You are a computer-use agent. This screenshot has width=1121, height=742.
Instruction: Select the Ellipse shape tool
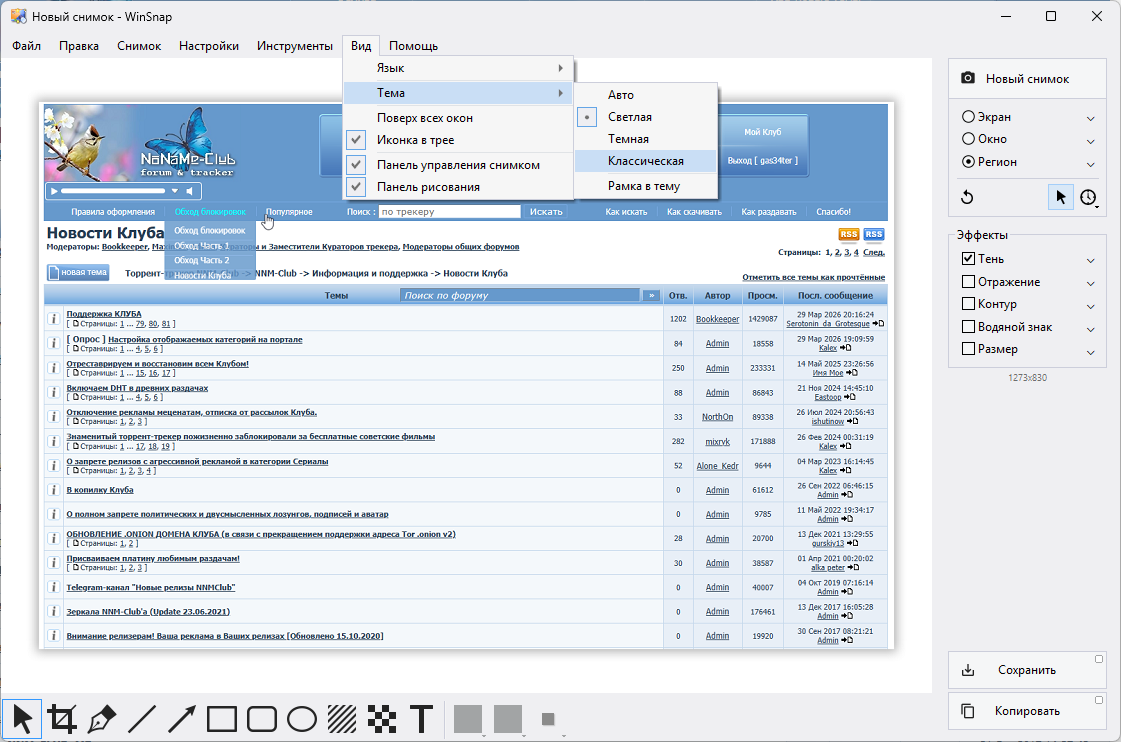coord(302,719)
